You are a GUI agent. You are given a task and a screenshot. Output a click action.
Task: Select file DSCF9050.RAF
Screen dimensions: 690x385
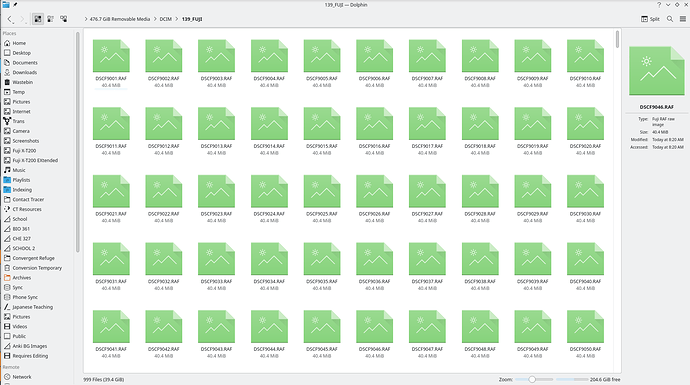pyautogui.click(x=585, y=334)
